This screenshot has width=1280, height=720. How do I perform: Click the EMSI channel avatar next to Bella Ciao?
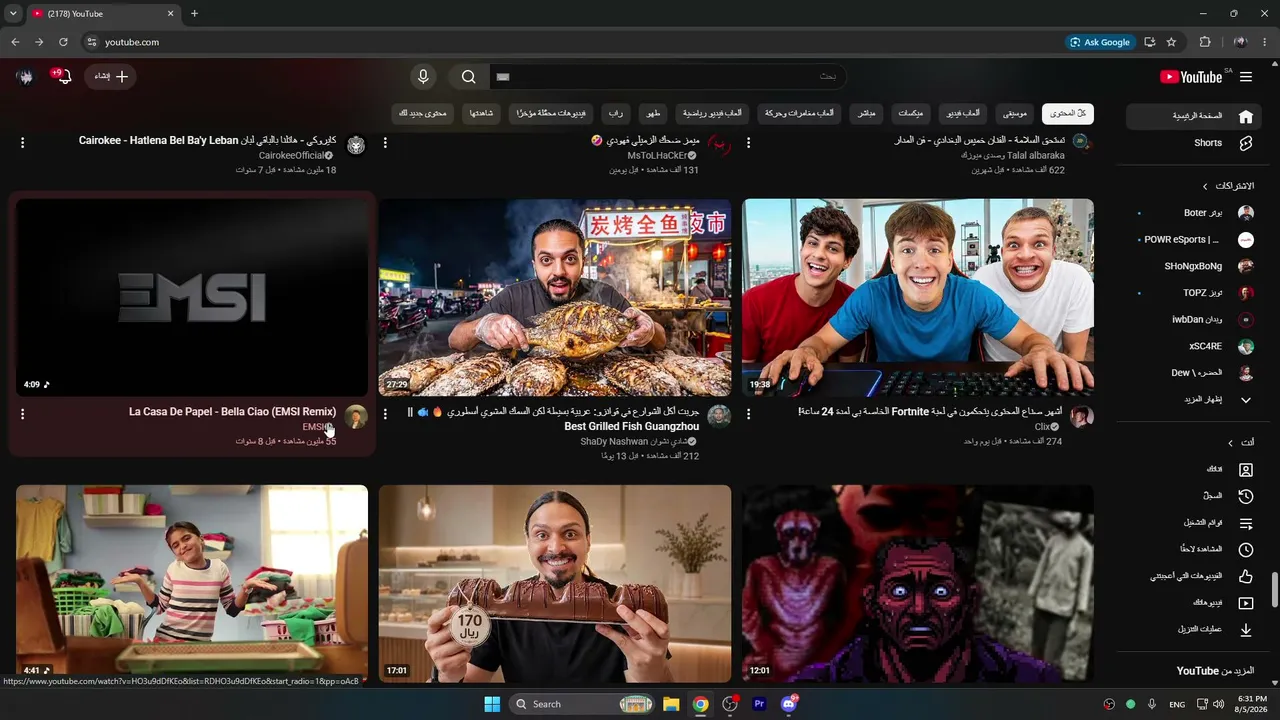[x=356, y=417]
